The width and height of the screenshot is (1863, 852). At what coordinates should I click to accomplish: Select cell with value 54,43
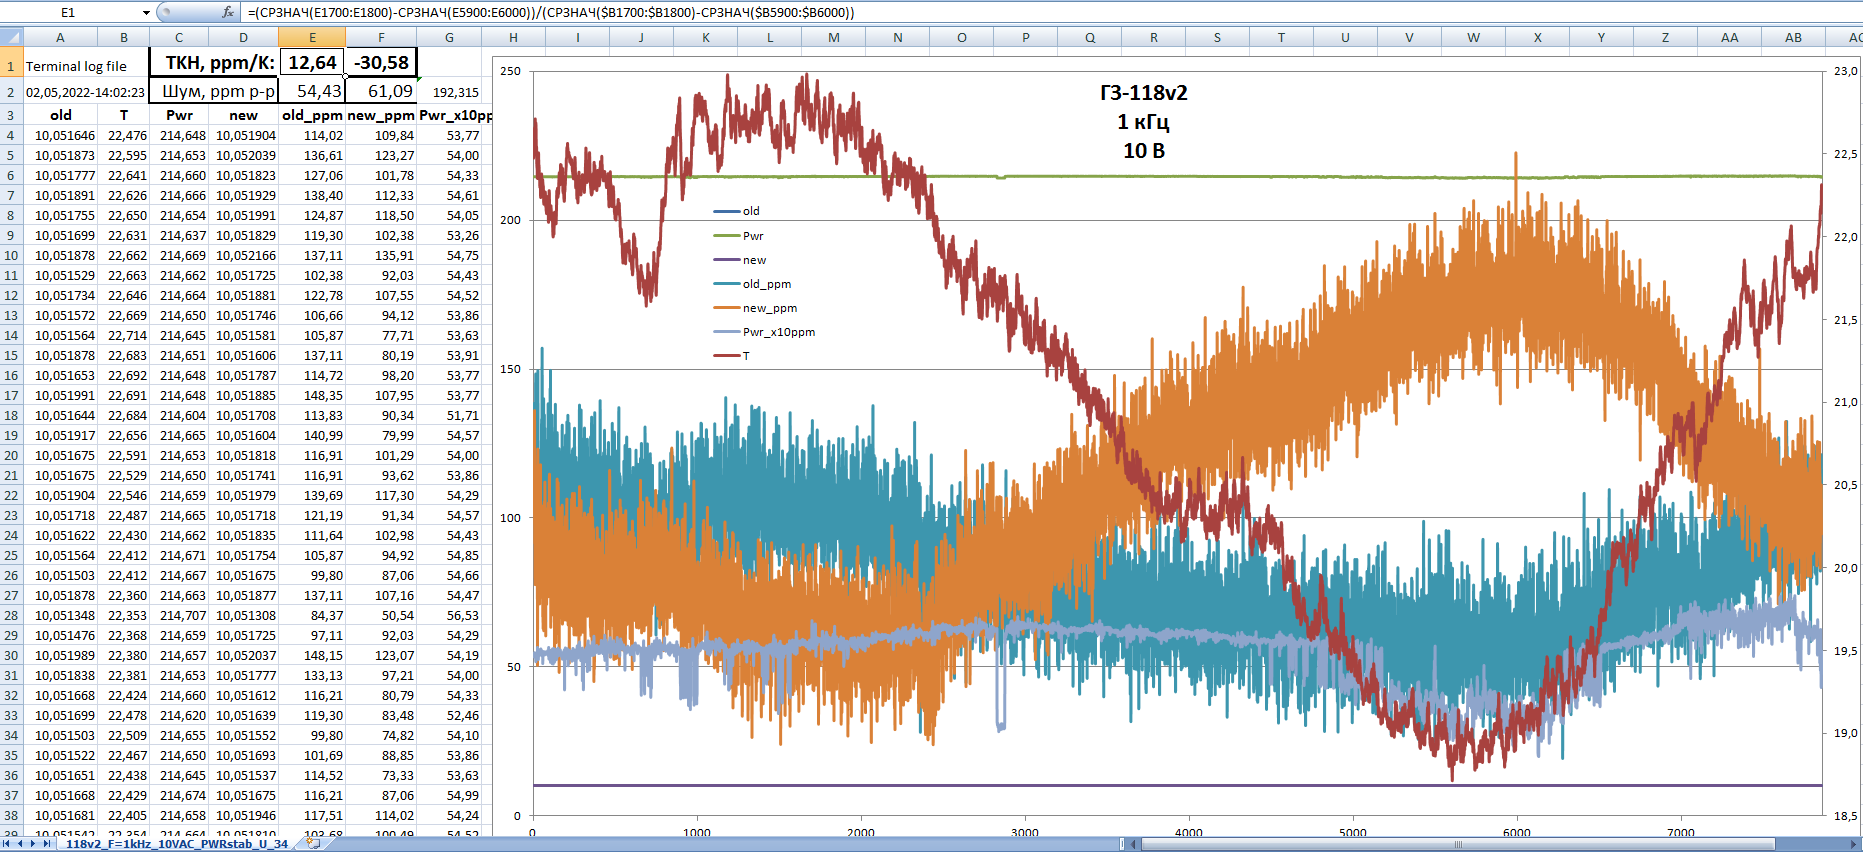point(312,91)
